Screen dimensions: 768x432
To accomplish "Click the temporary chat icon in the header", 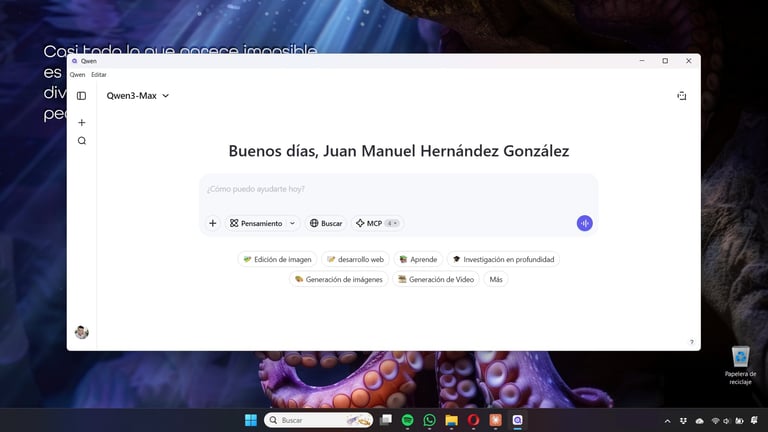I will [x=682, y=96].
